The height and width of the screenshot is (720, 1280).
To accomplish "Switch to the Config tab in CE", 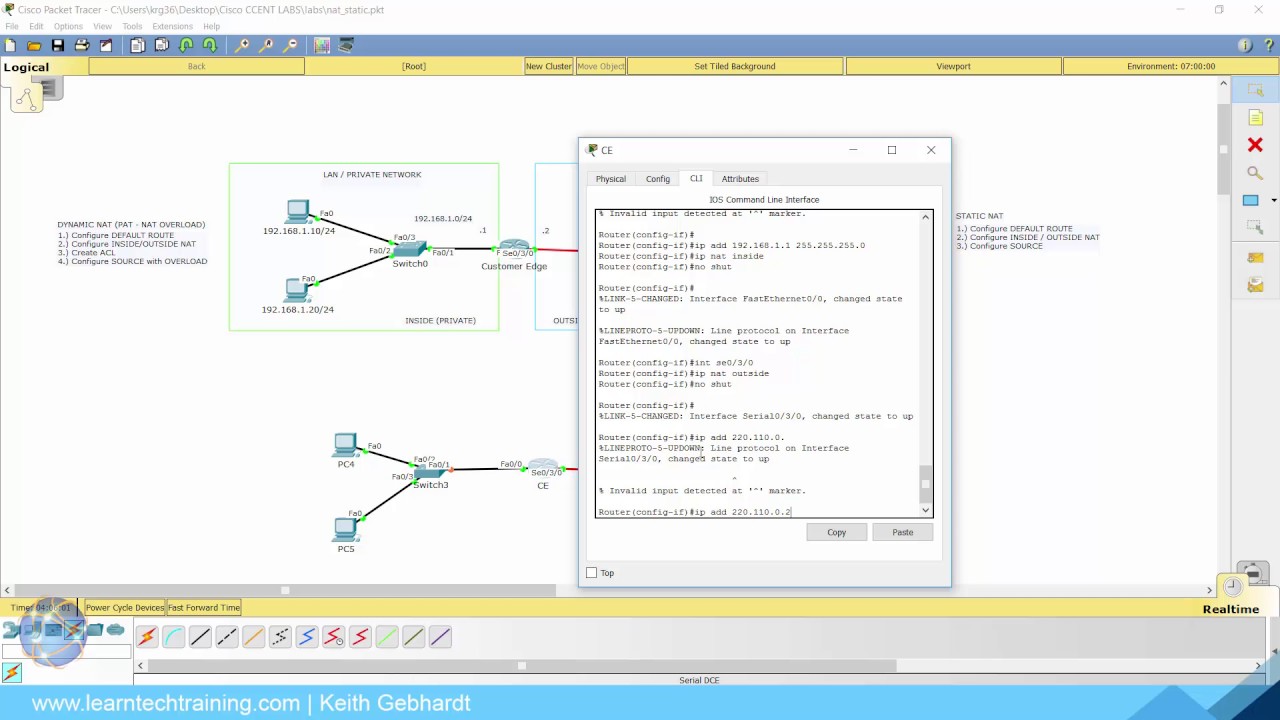I will (658, 179).
